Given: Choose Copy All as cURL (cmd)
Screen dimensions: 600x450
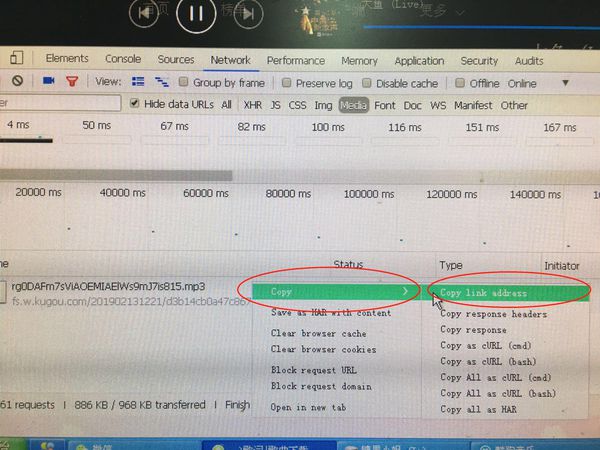Looking at the screenshot, I should pos(496,377).
